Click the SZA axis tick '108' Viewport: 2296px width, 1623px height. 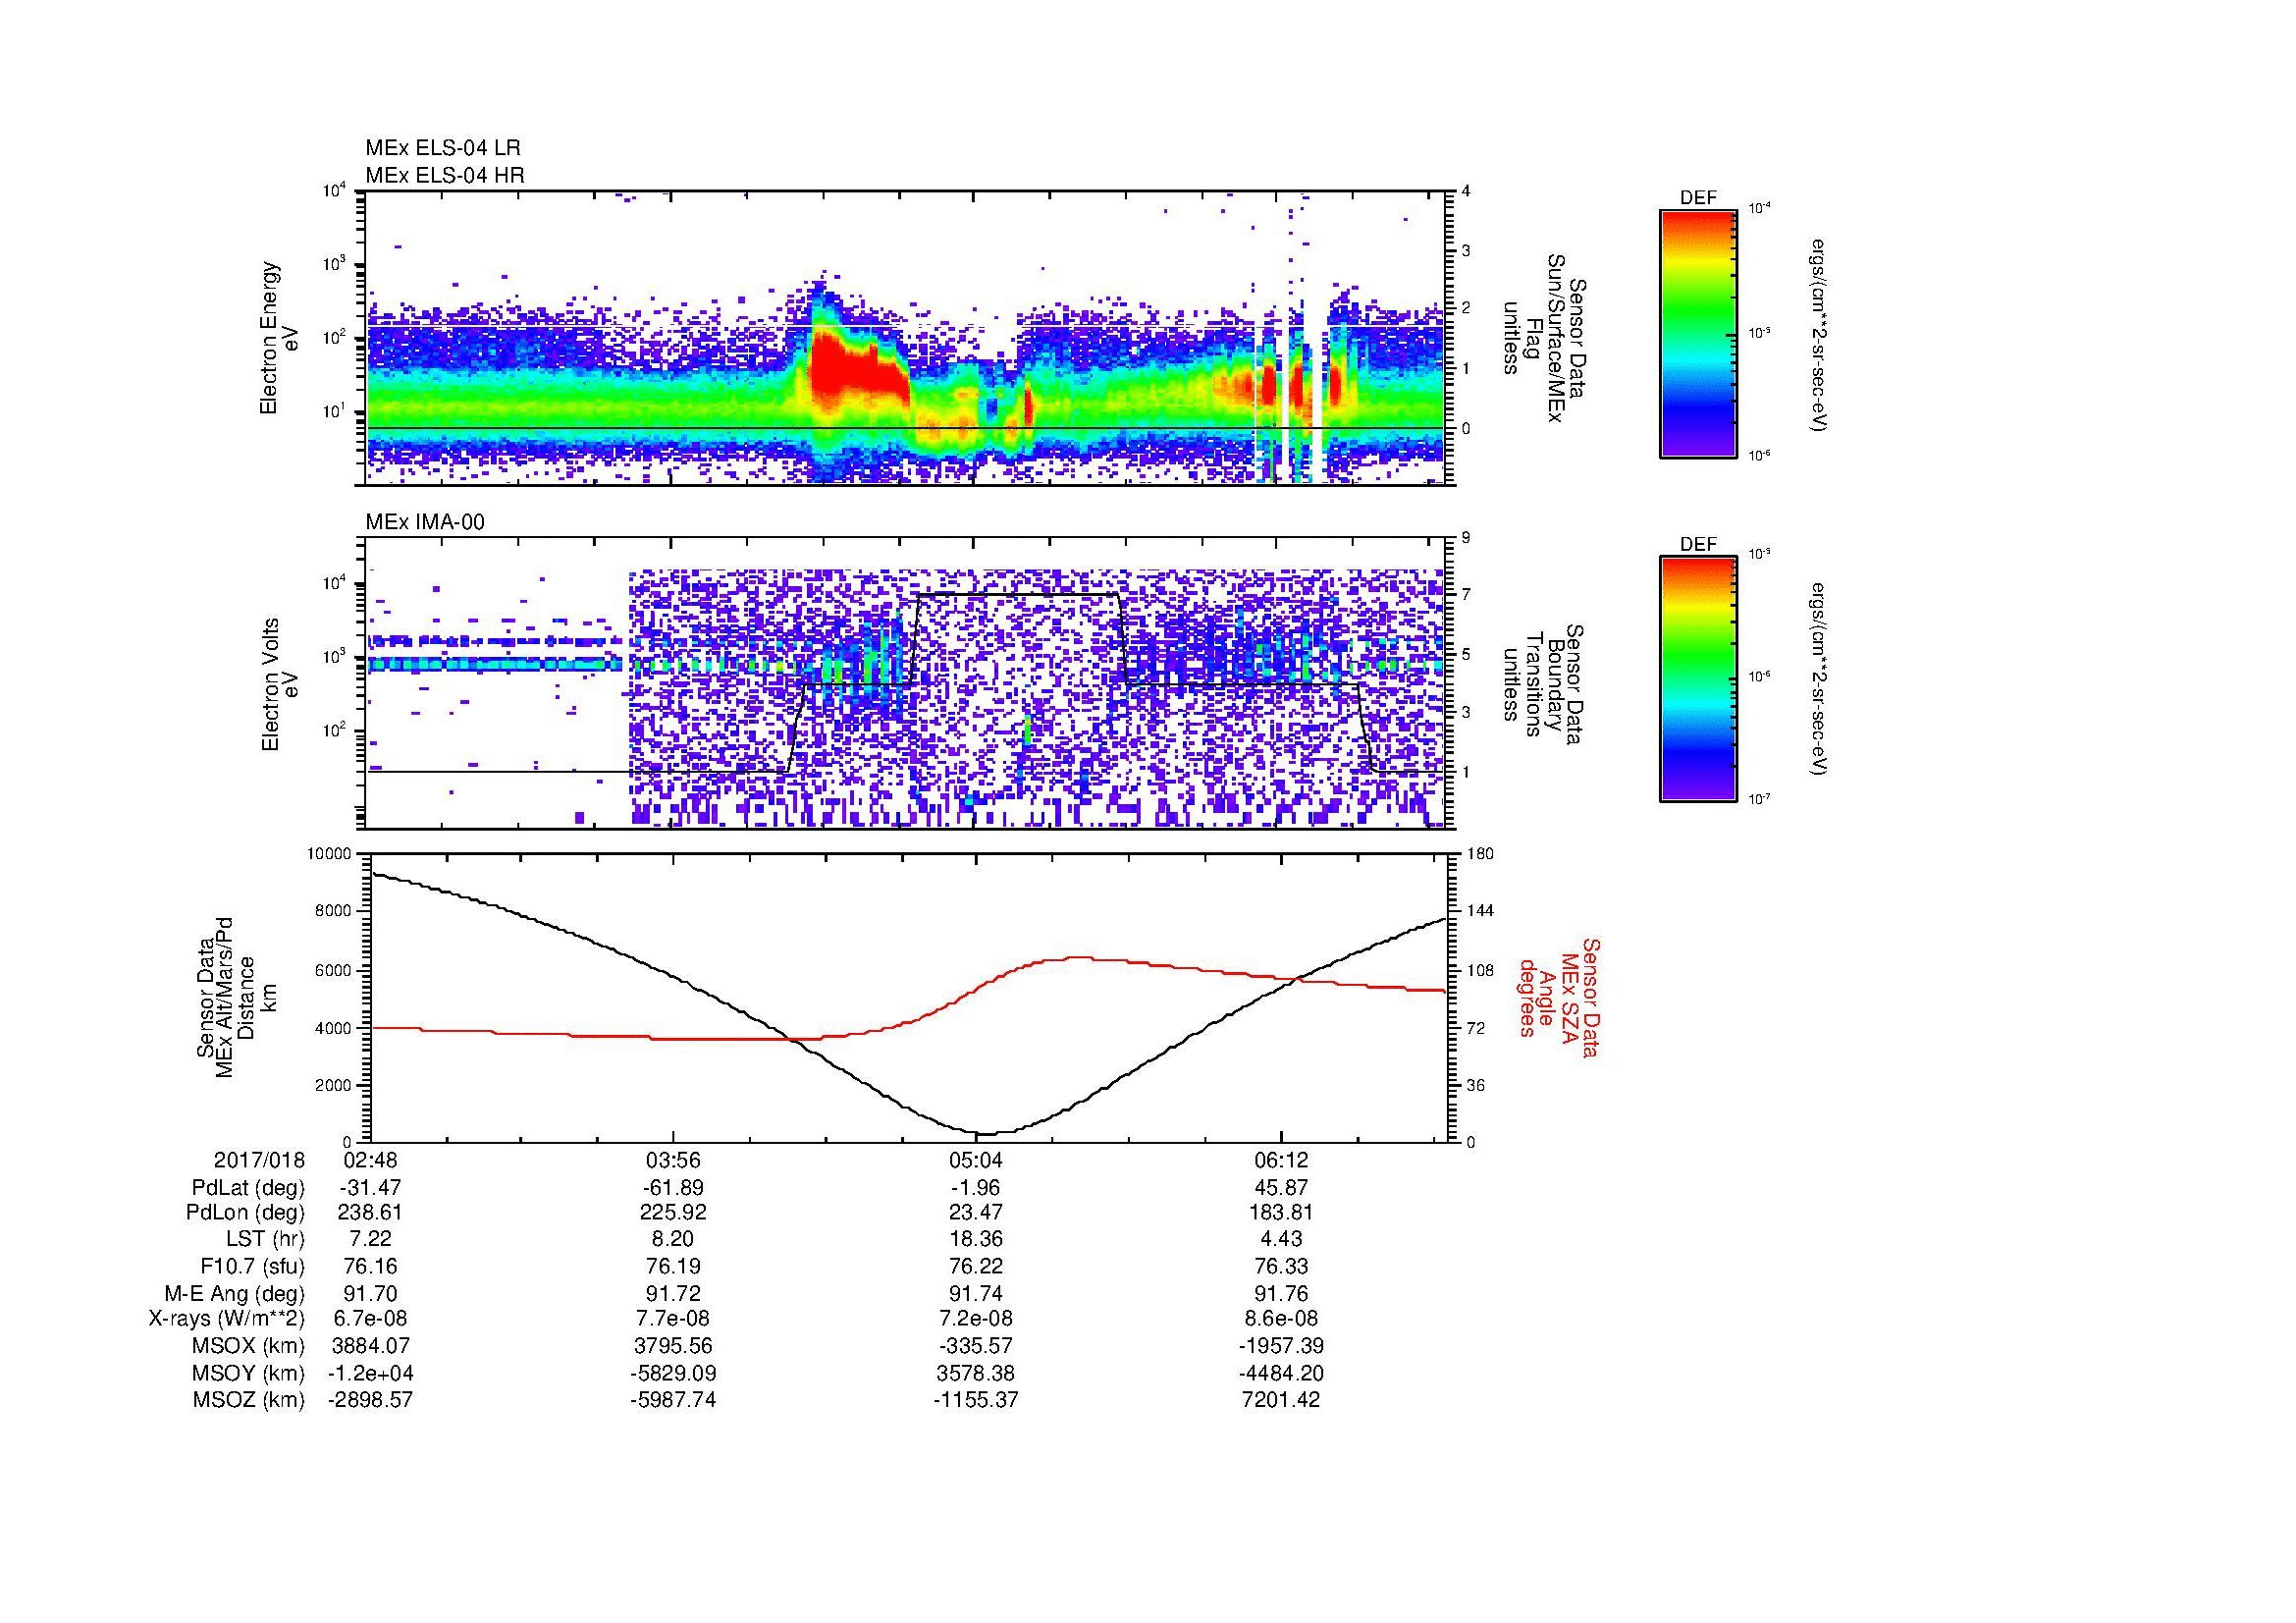click(1480, 970)
